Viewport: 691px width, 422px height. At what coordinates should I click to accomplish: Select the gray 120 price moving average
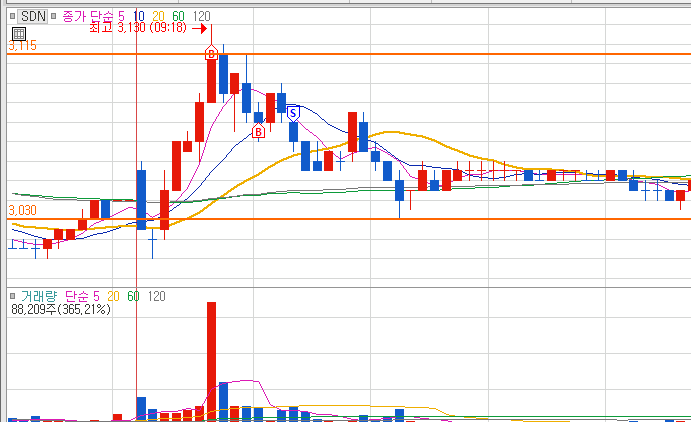click(x=201, y=17)
